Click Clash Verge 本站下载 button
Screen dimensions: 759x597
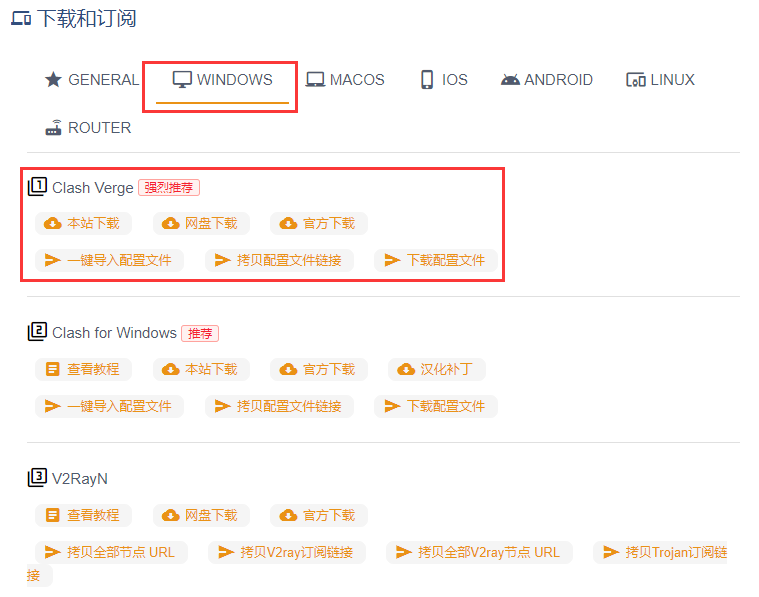[x=83, y=223]
